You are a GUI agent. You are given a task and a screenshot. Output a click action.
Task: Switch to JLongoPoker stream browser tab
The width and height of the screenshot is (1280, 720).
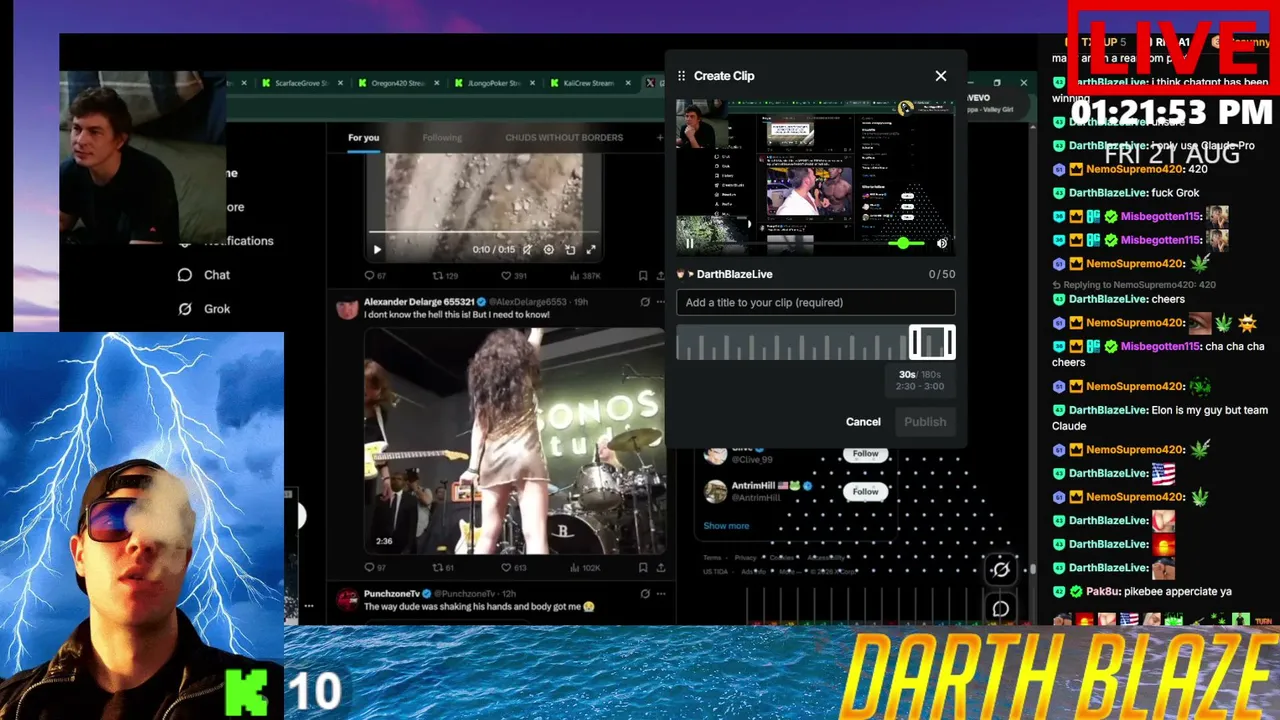[x=493, y=83]
